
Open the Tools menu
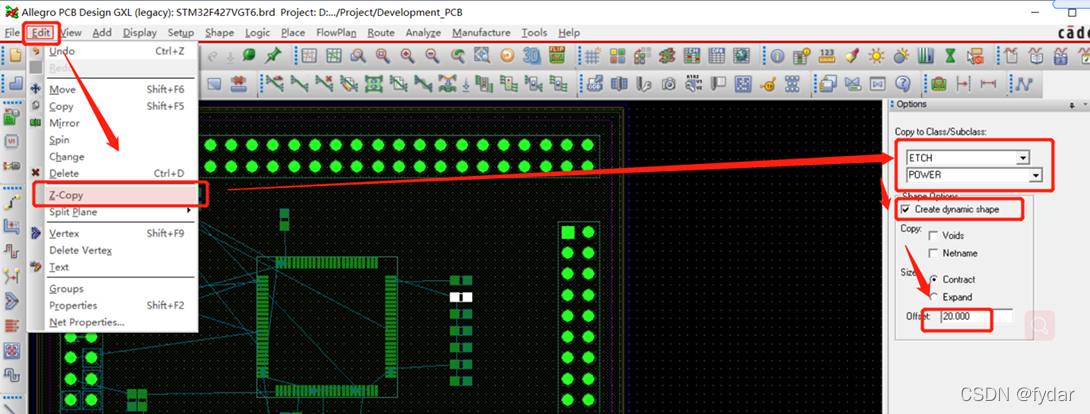pos(534,33)
